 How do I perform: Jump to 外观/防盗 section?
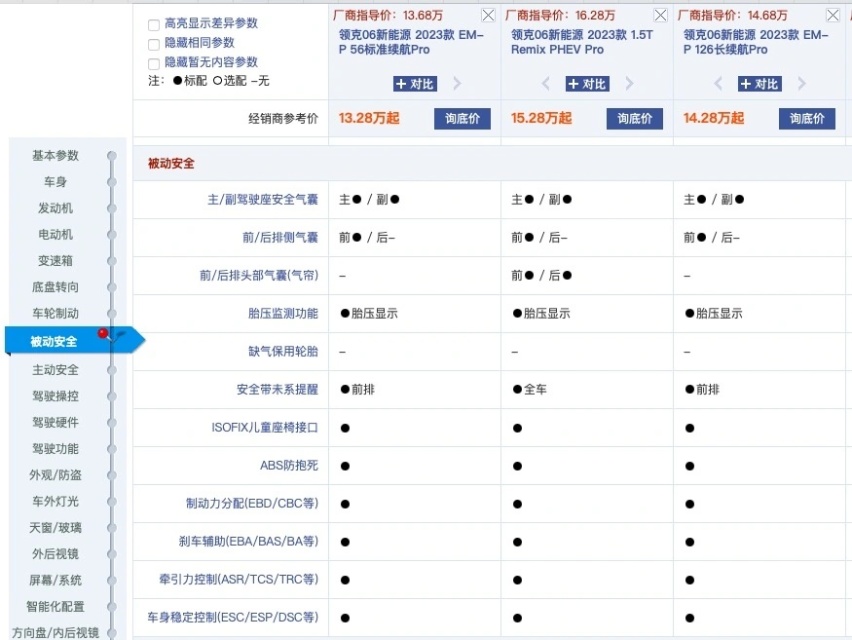point(55,475)
